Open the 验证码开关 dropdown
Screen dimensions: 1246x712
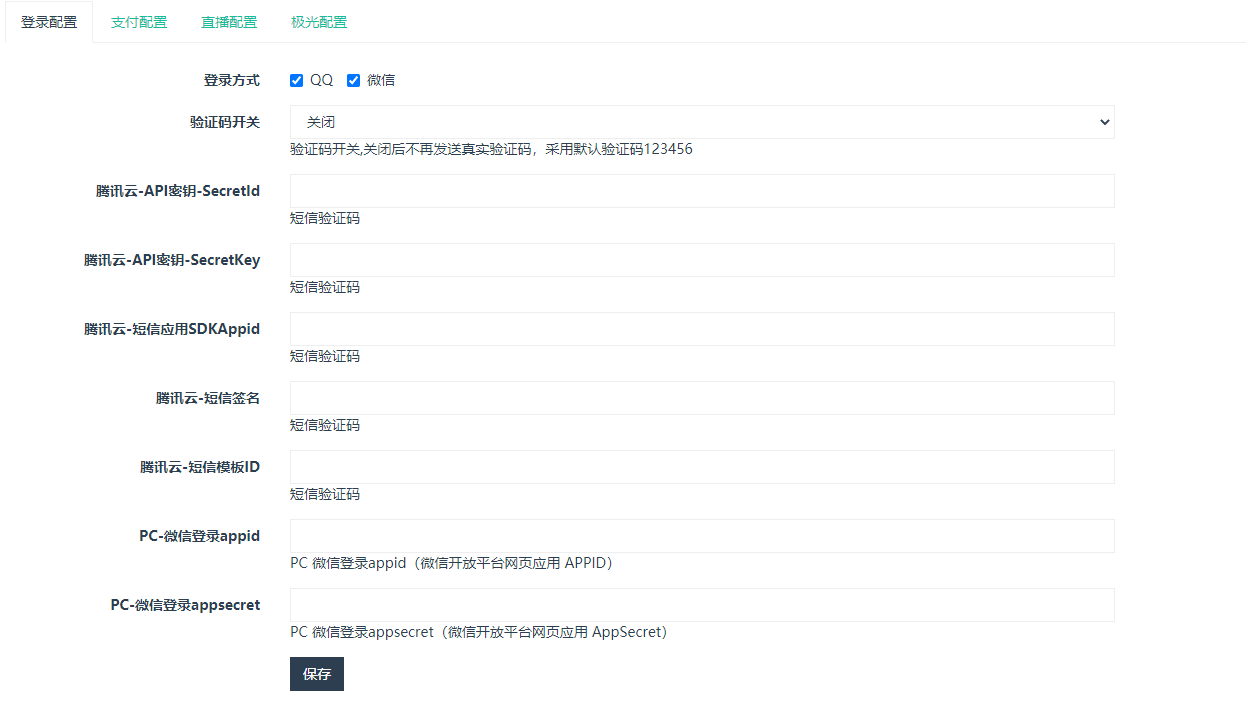[x=702, y=122]
